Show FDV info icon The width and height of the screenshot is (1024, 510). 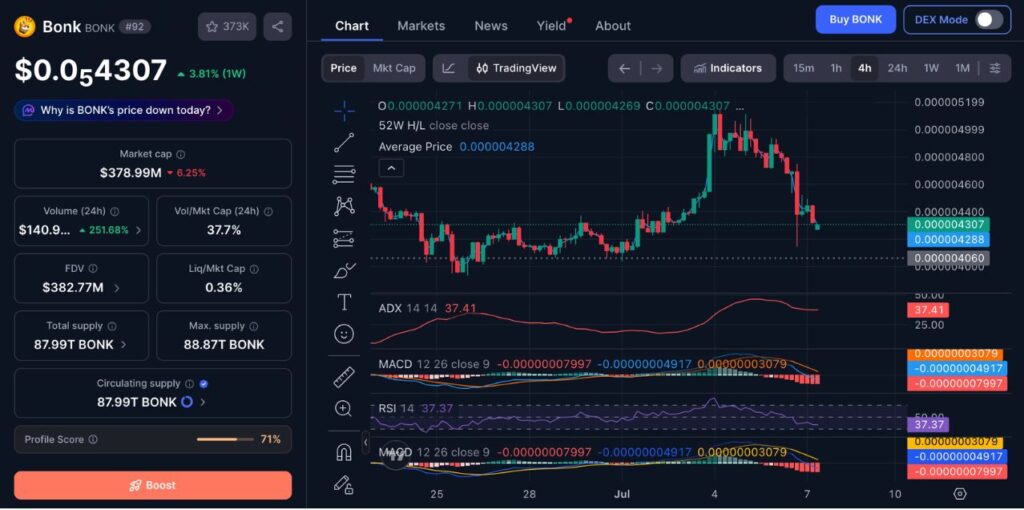tap(93, 268)
